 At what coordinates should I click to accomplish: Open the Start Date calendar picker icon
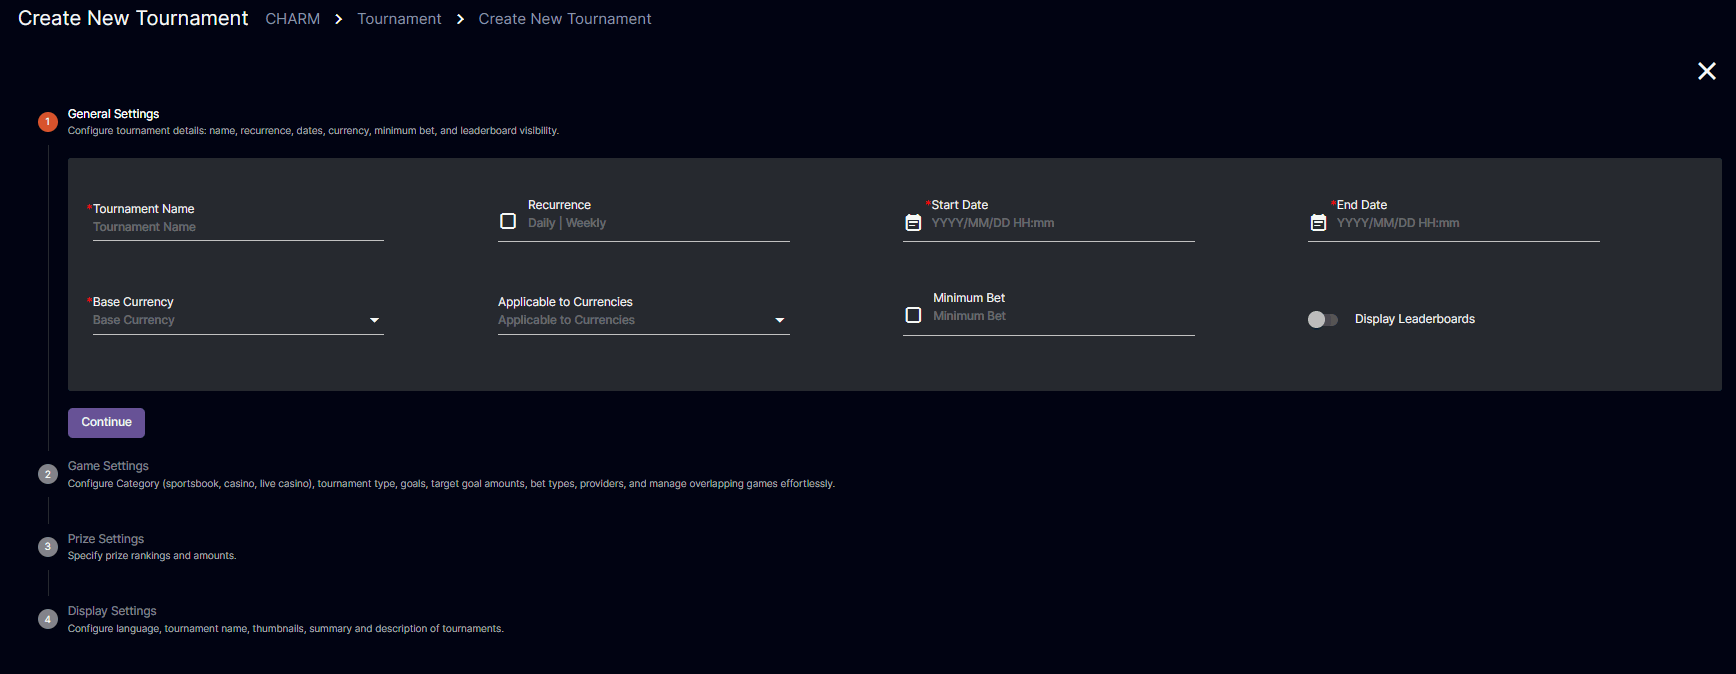click(x=913, y=223)
